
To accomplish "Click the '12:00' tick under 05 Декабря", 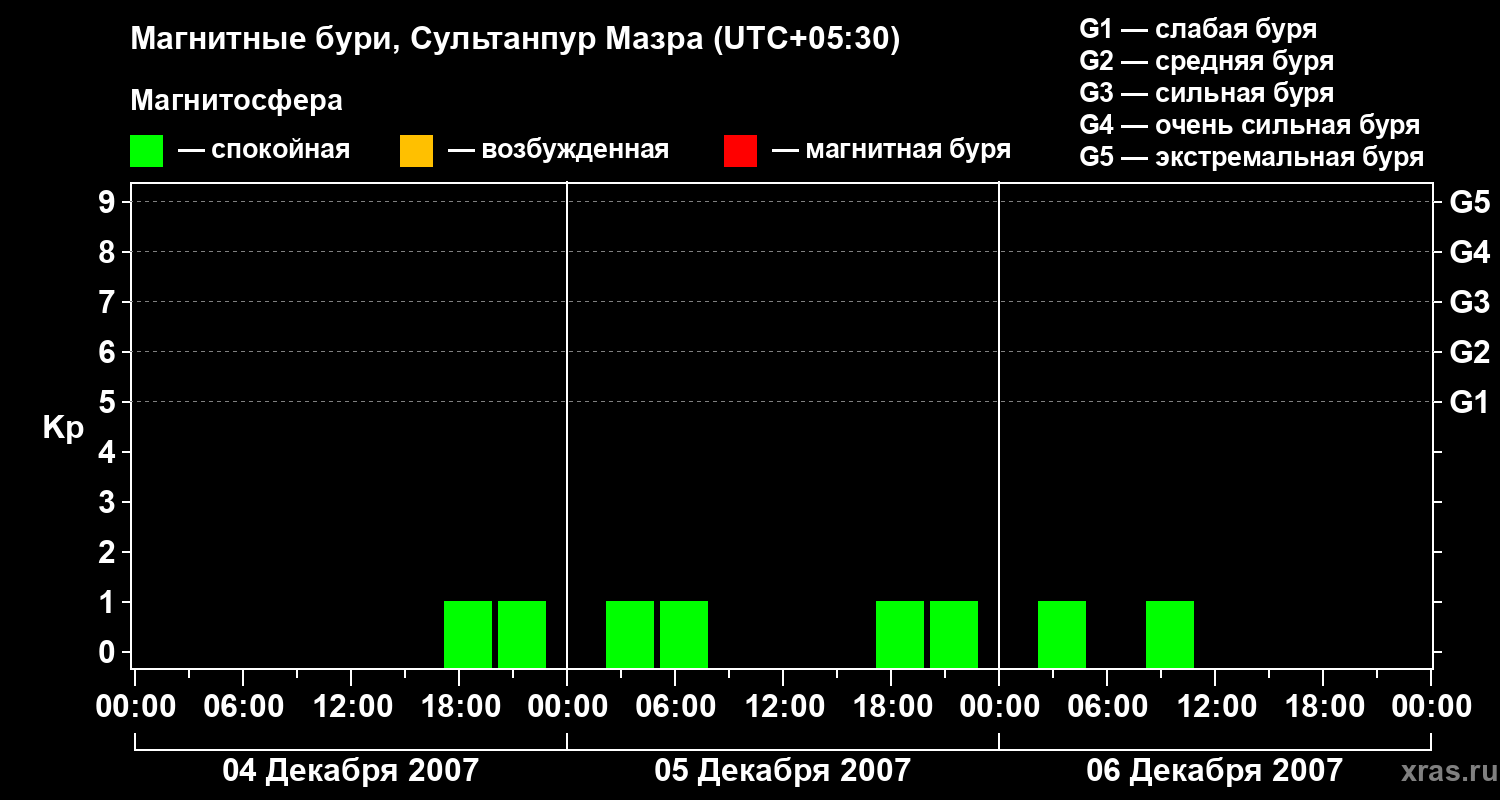I will tap(783, 706).
